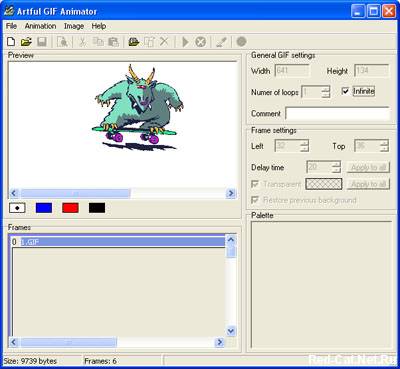Click the Size: 9739 bytes status text
The width and height of the screenshot is (400, 369).
point(30,361)
